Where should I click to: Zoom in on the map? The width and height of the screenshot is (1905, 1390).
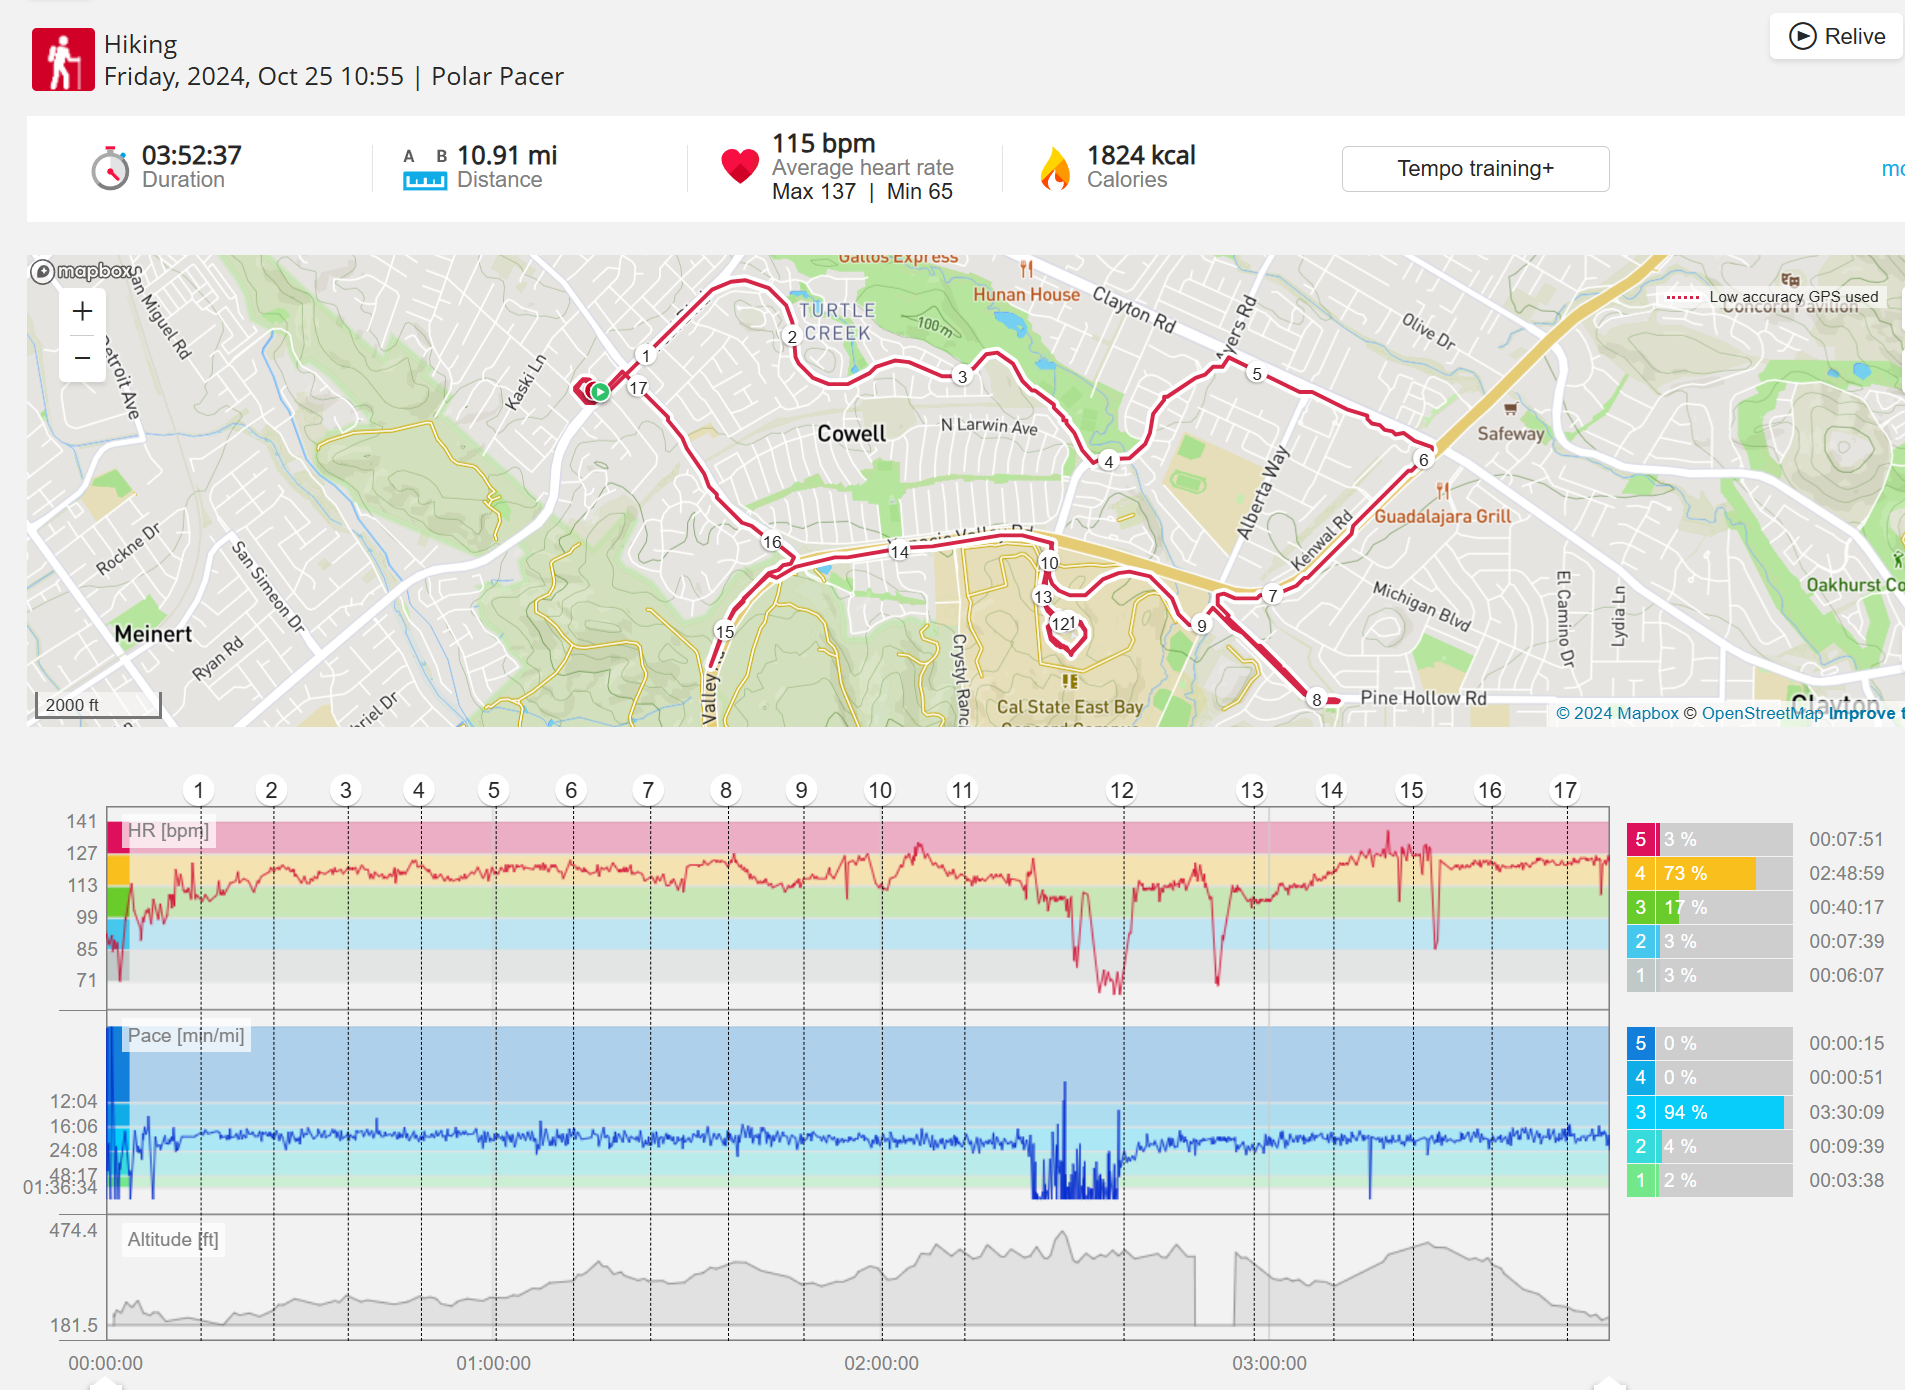[82, 311]
